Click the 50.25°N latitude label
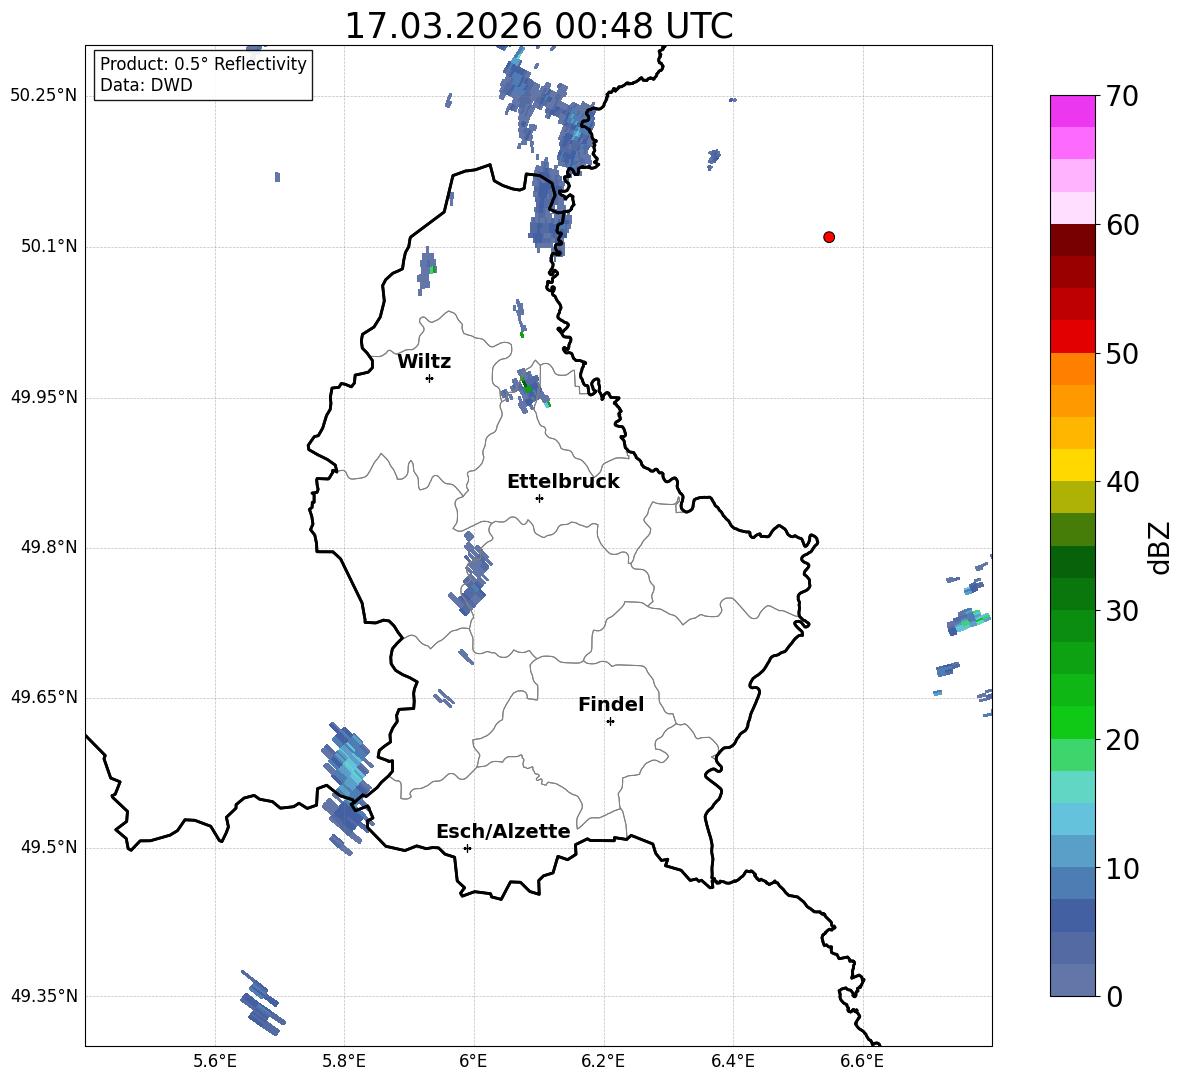This screenshot has width=1184, height=1081. [44, 96]
